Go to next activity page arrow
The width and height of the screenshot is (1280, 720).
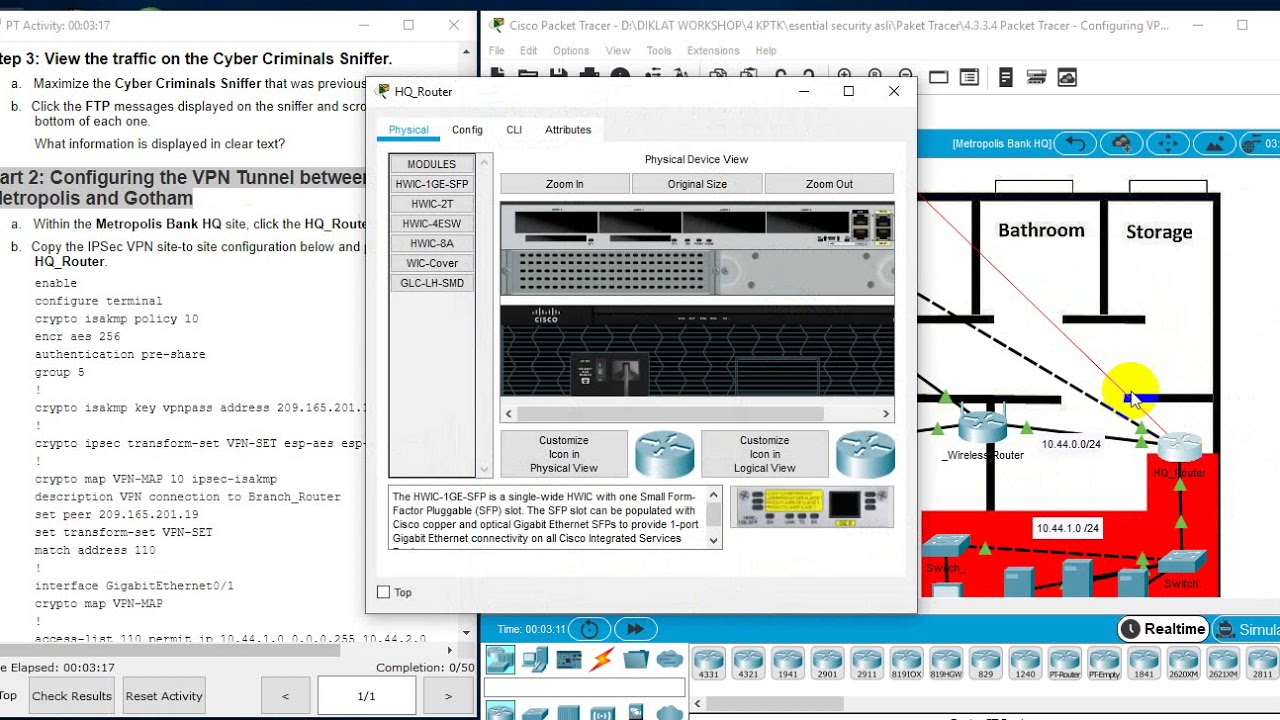[448, 696]
